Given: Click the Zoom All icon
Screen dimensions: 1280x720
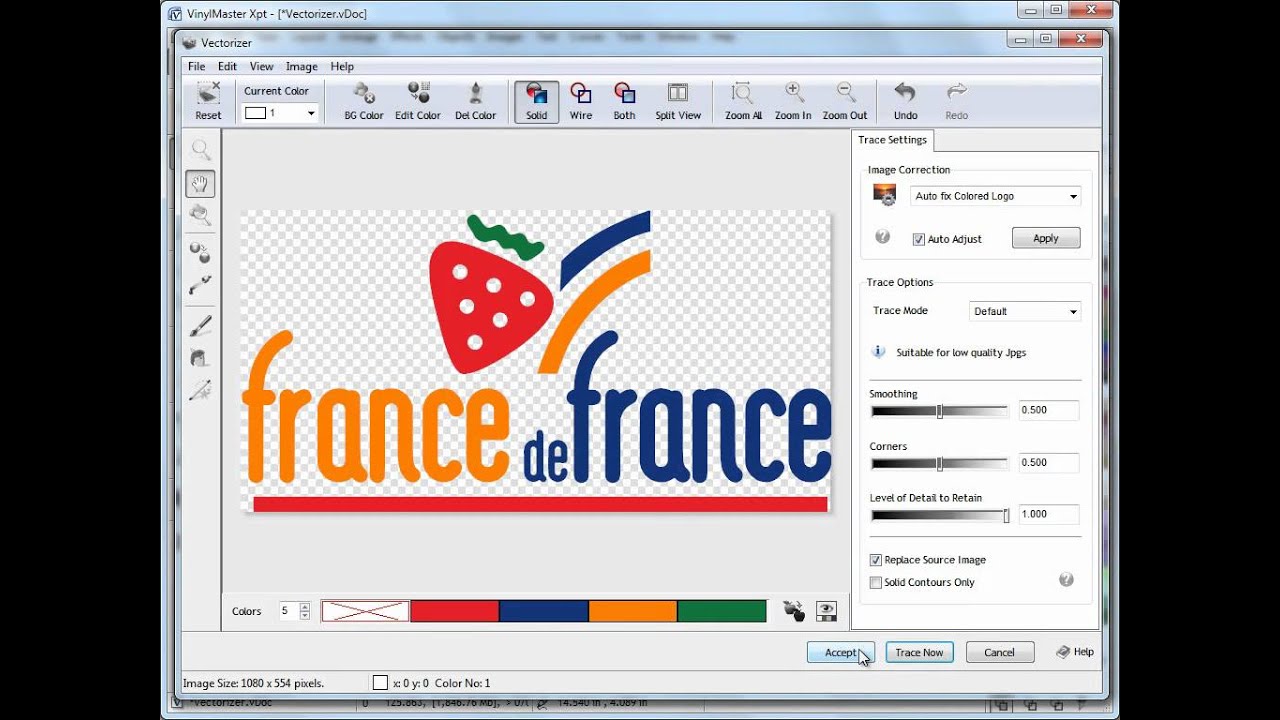Looking at the screenshot, I should [x=743, y=102].
